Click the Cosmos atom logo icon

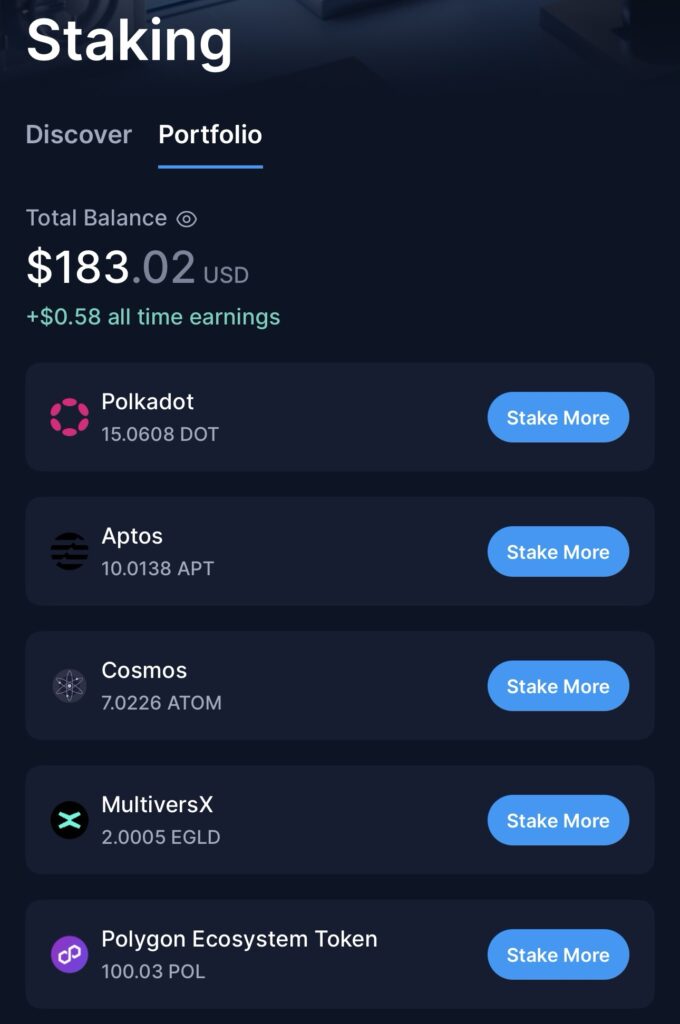point(69,686)
